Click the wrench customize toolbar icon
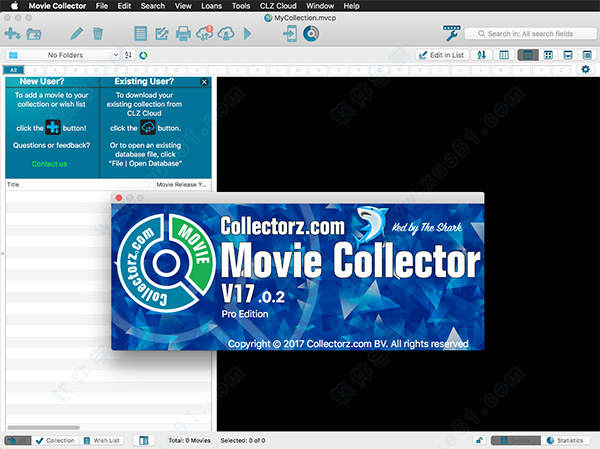Image resolution: width=600 pixels, height=449 pixels. click(x=452, y=33)
